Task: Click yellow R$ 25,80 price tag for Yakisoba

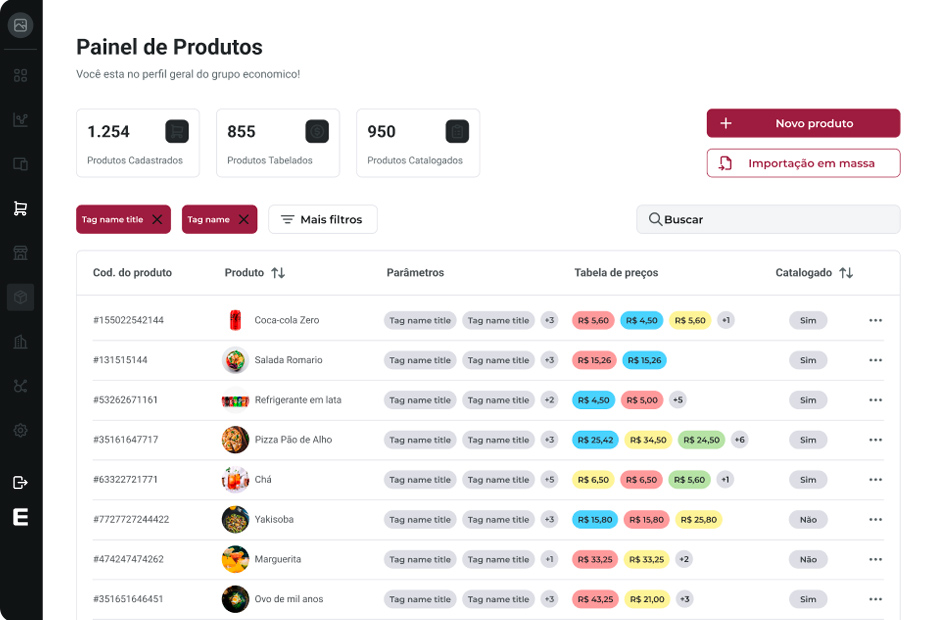Action: point(699,519)
